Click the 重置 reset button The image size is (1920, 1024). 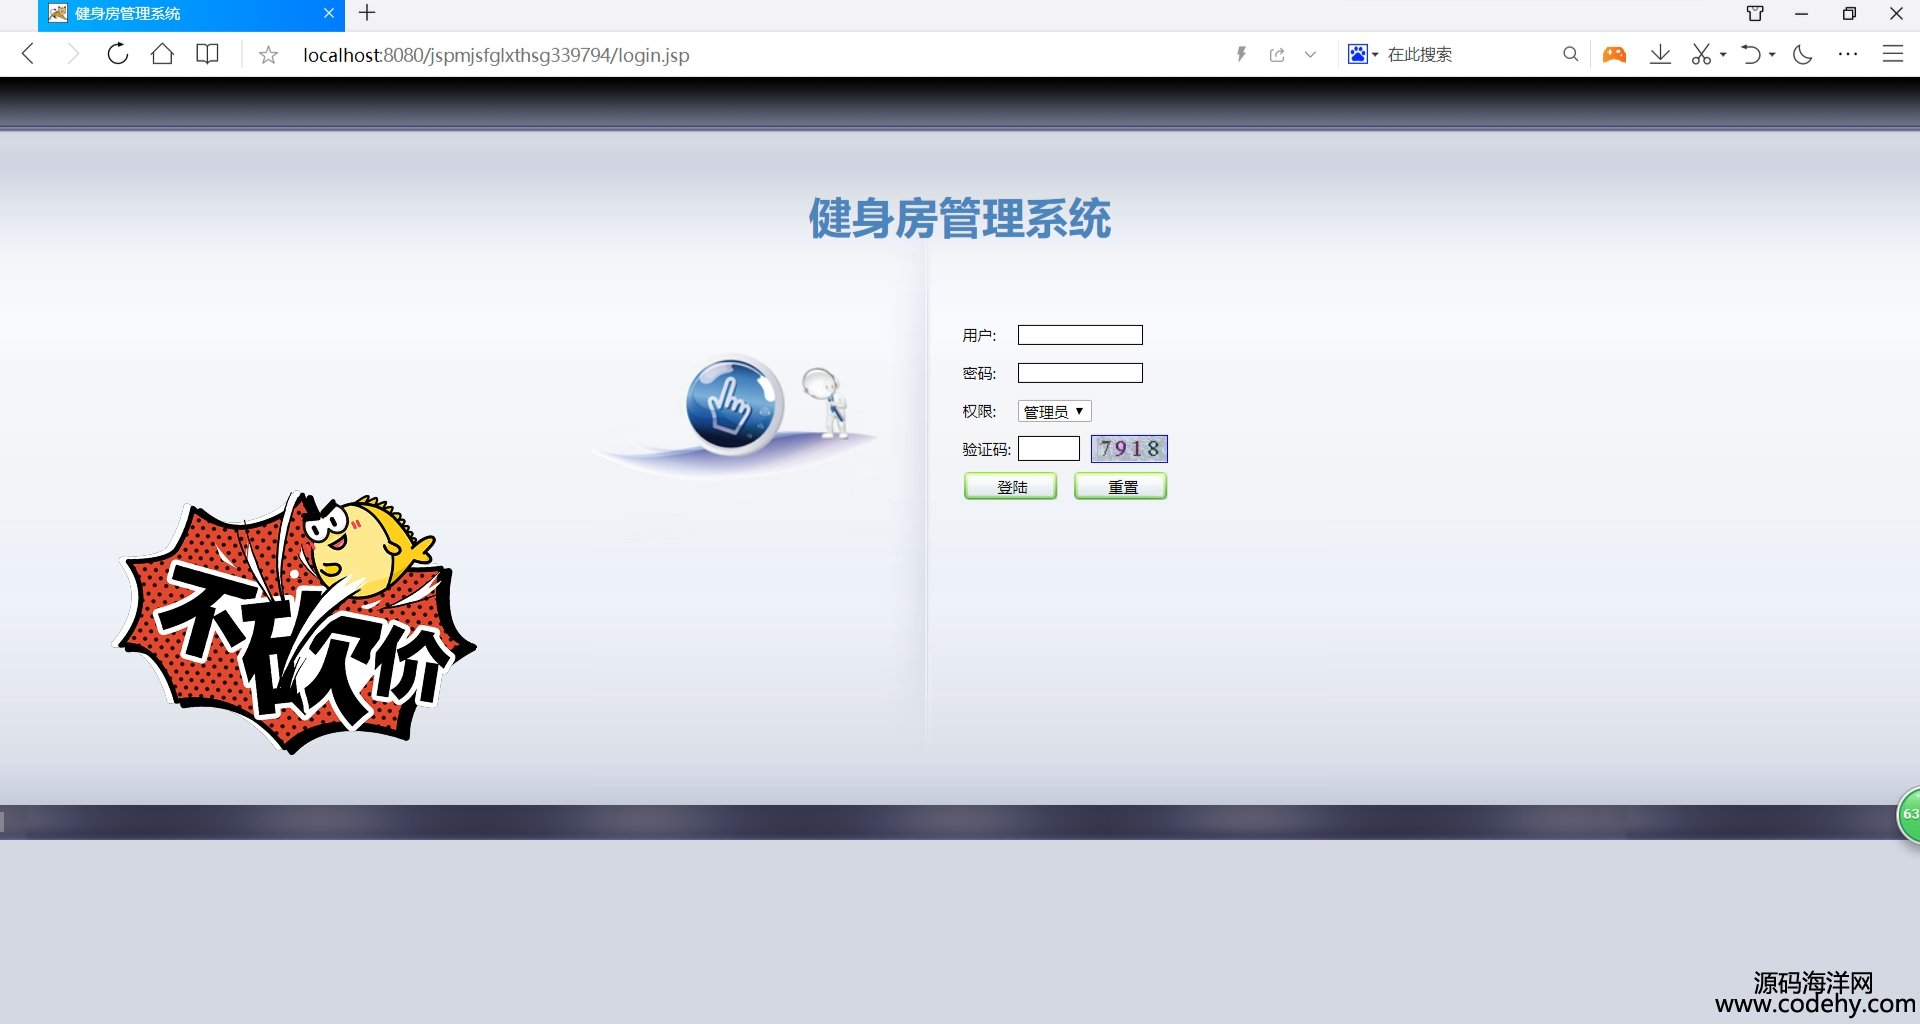tap(1121, 487)
